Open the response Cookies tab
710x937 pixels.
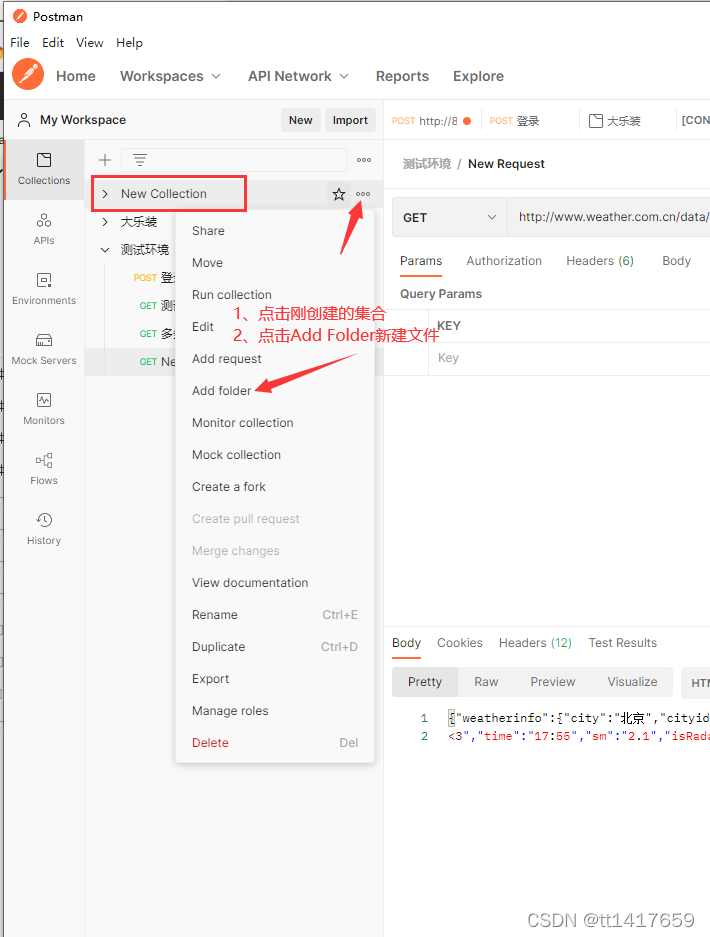[460, 642]
